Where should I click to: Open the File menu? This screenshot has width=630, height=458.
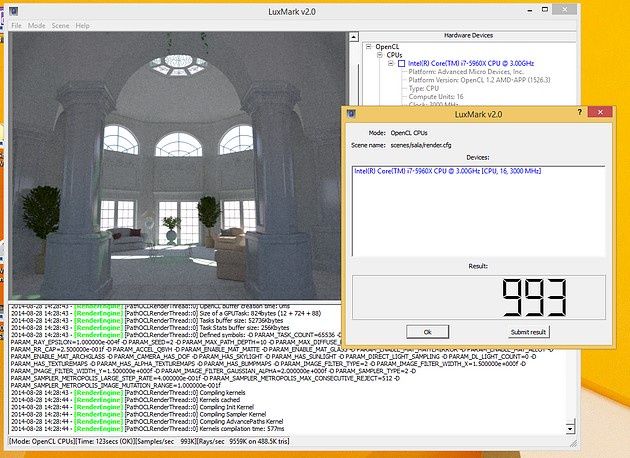(16, 25)
